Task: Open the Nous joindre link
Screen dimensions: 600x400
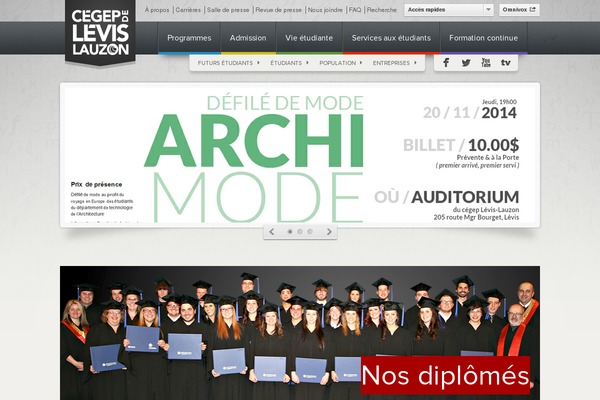Action: tap(325, 10)
